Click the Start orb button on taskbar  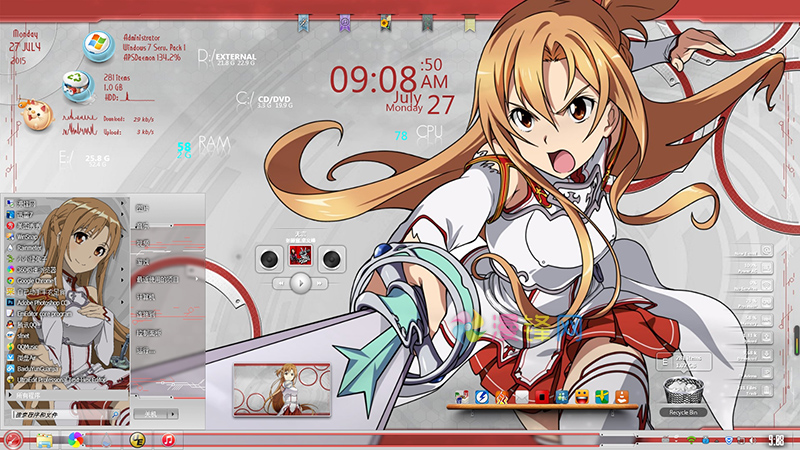coord(13,440)
